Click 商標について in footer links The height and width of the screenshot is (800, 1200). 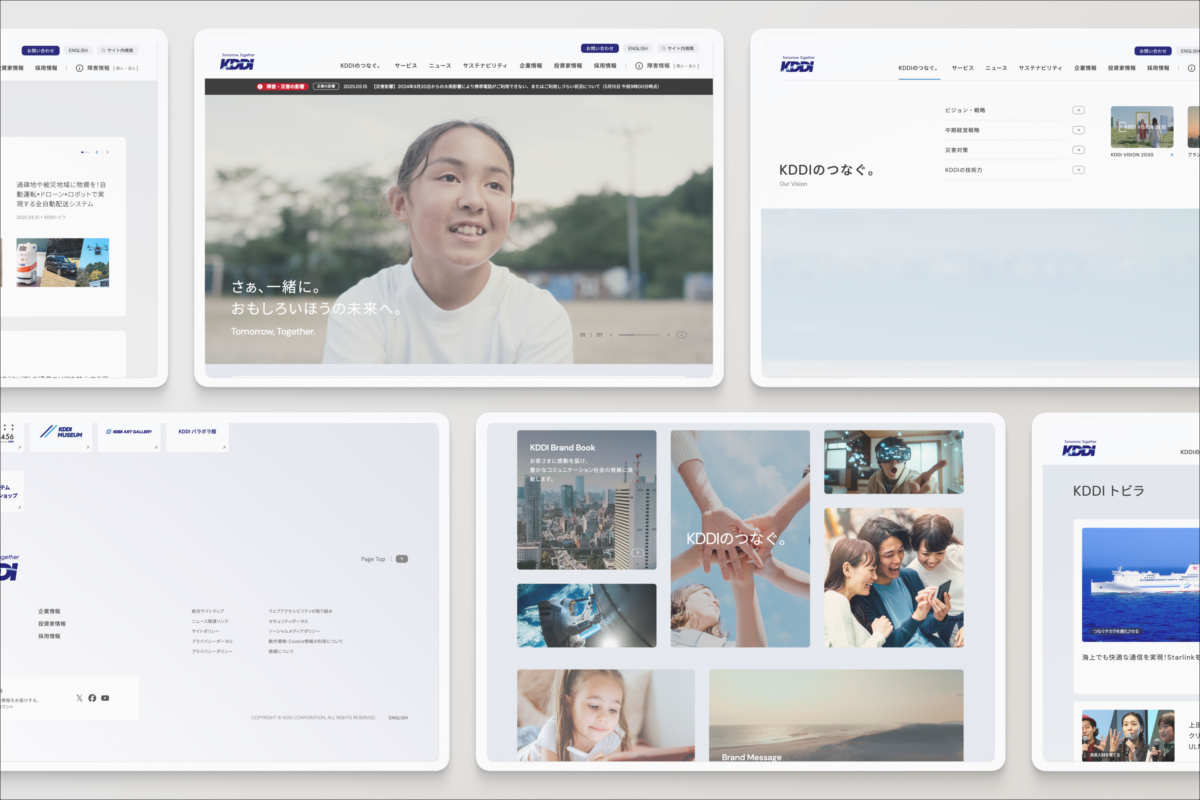281,651
